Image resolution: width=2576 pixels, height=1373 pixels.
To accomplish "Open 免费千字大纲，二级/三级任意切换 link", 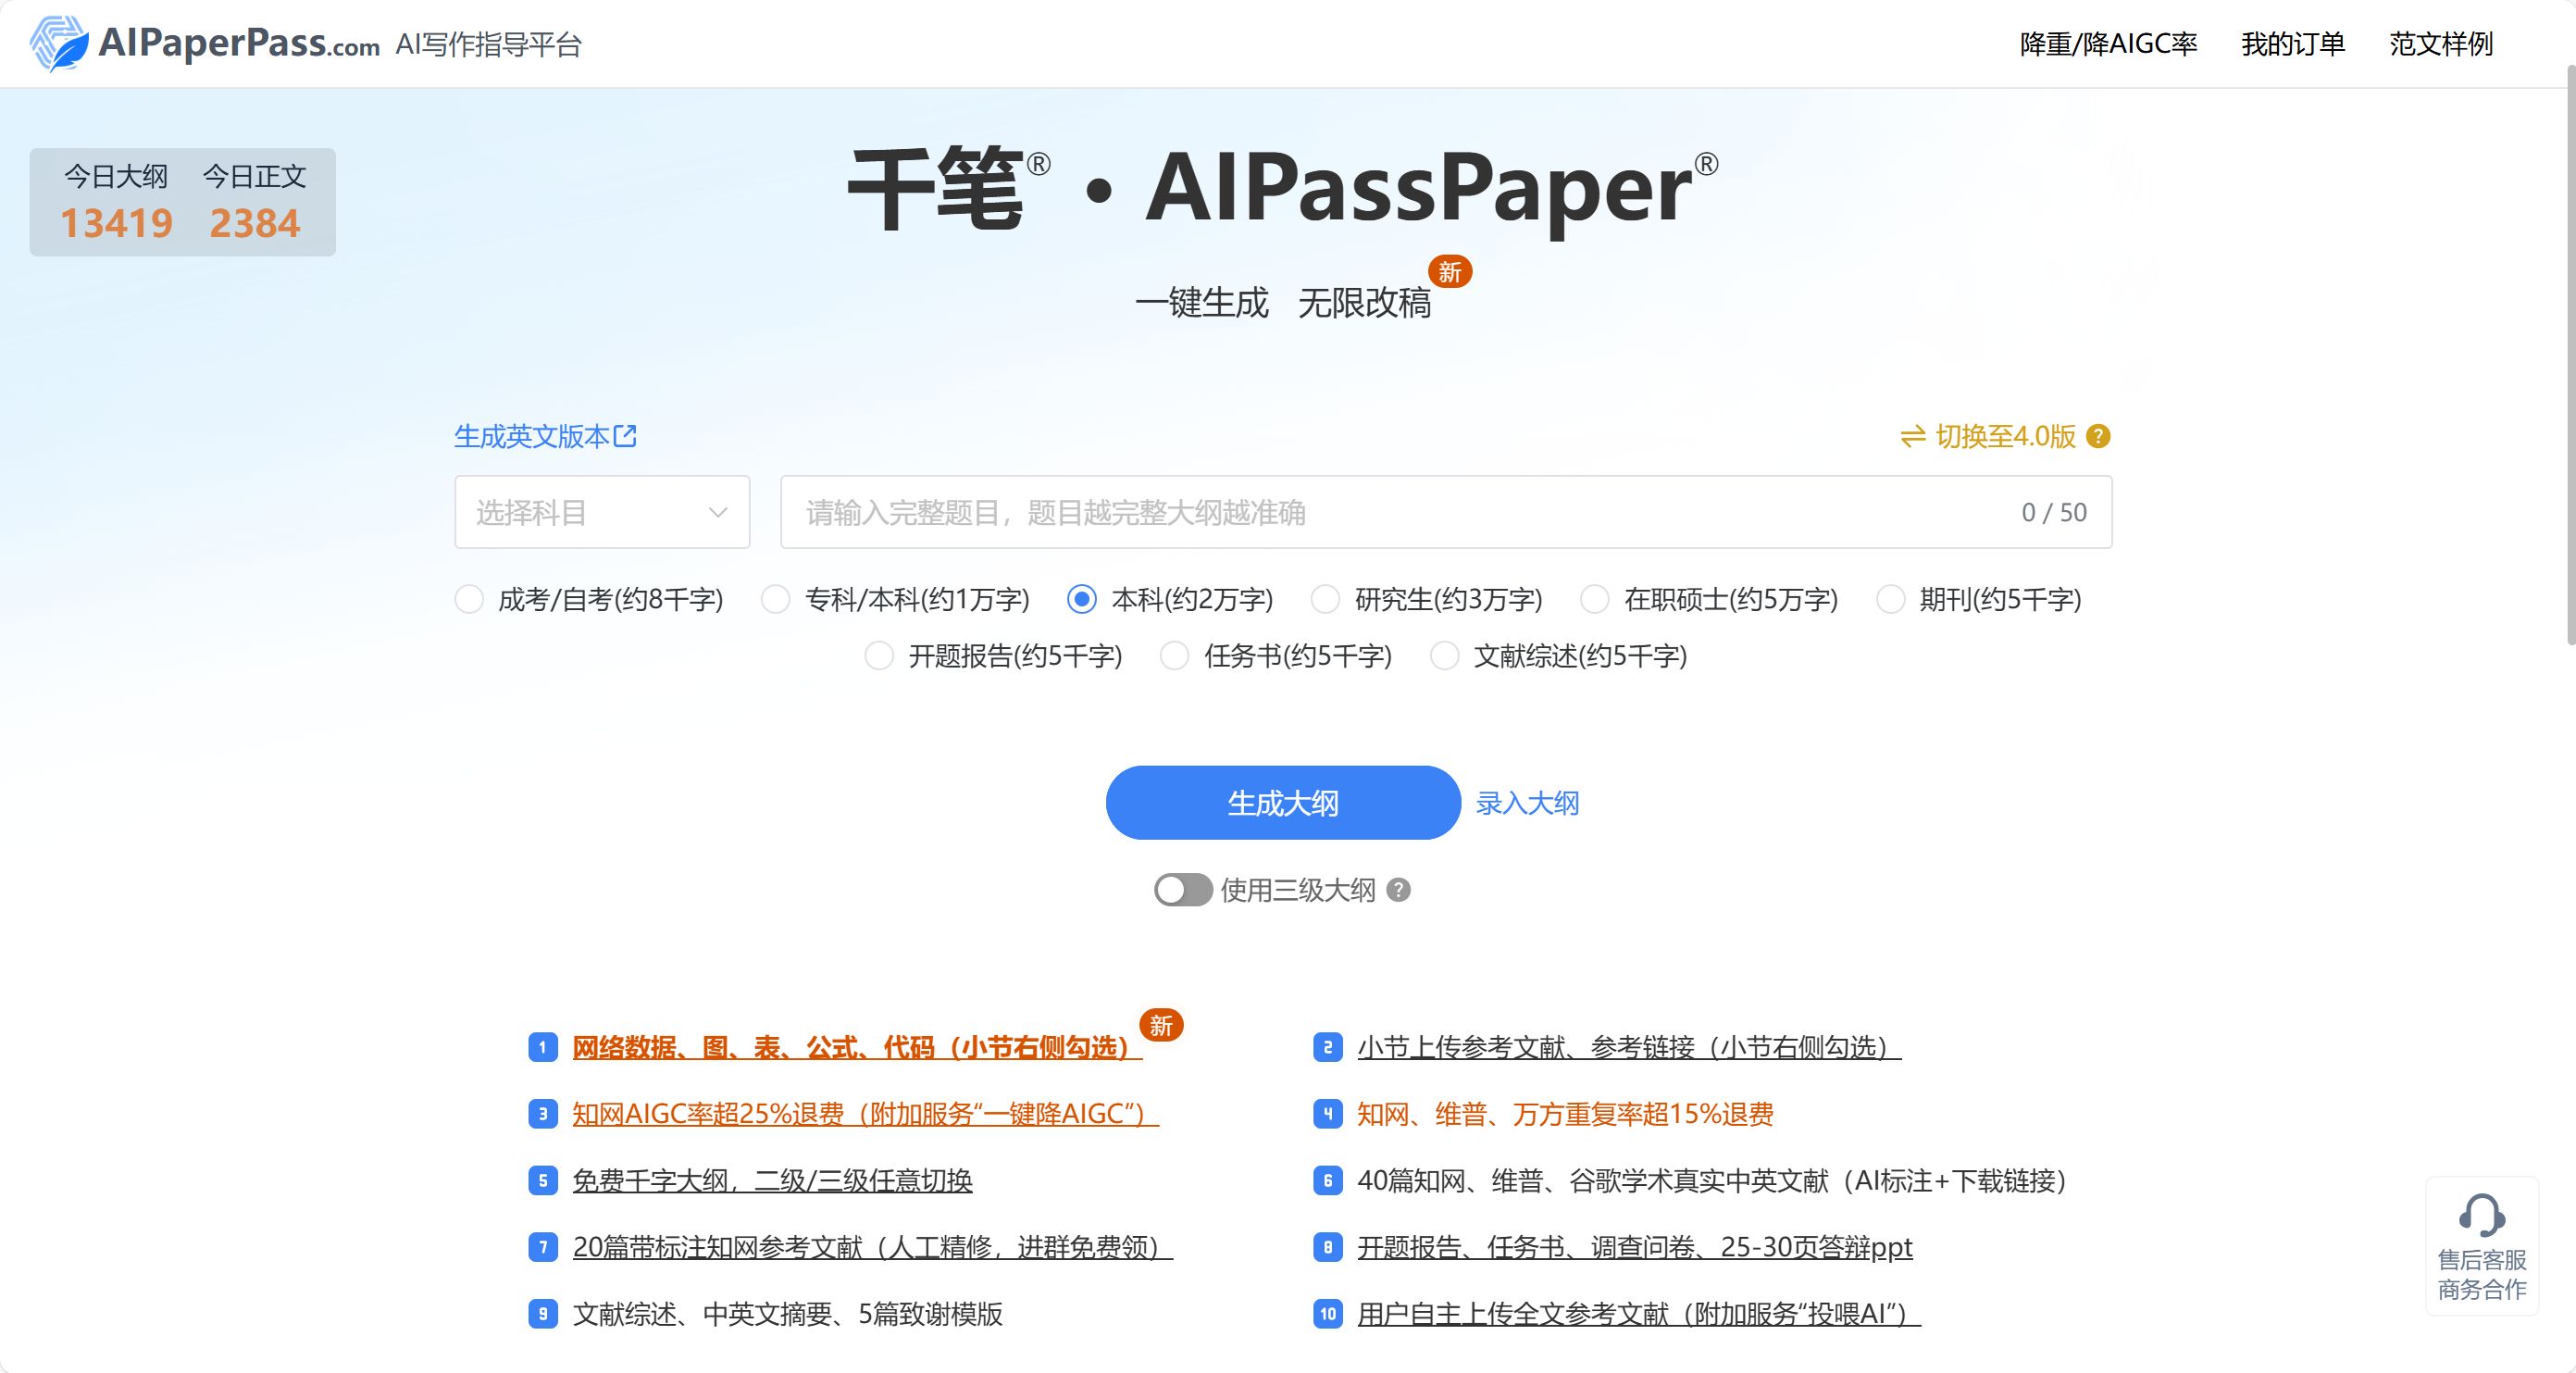I will point(772,1181).
